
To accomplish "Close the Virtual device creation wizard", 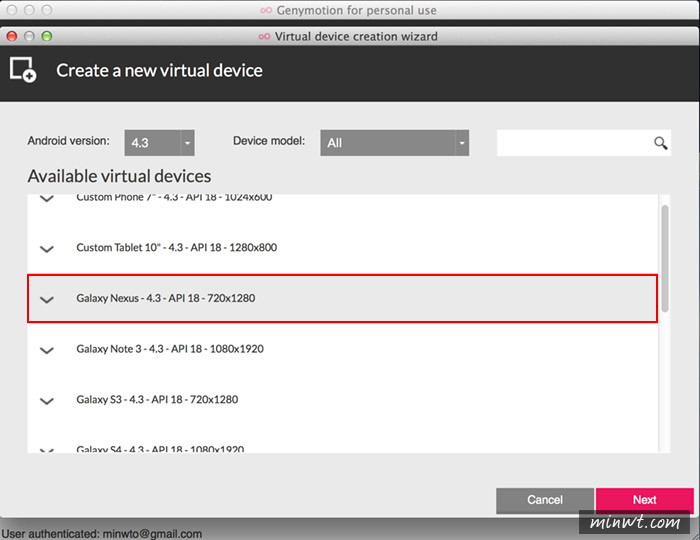I will click(12, 36).
